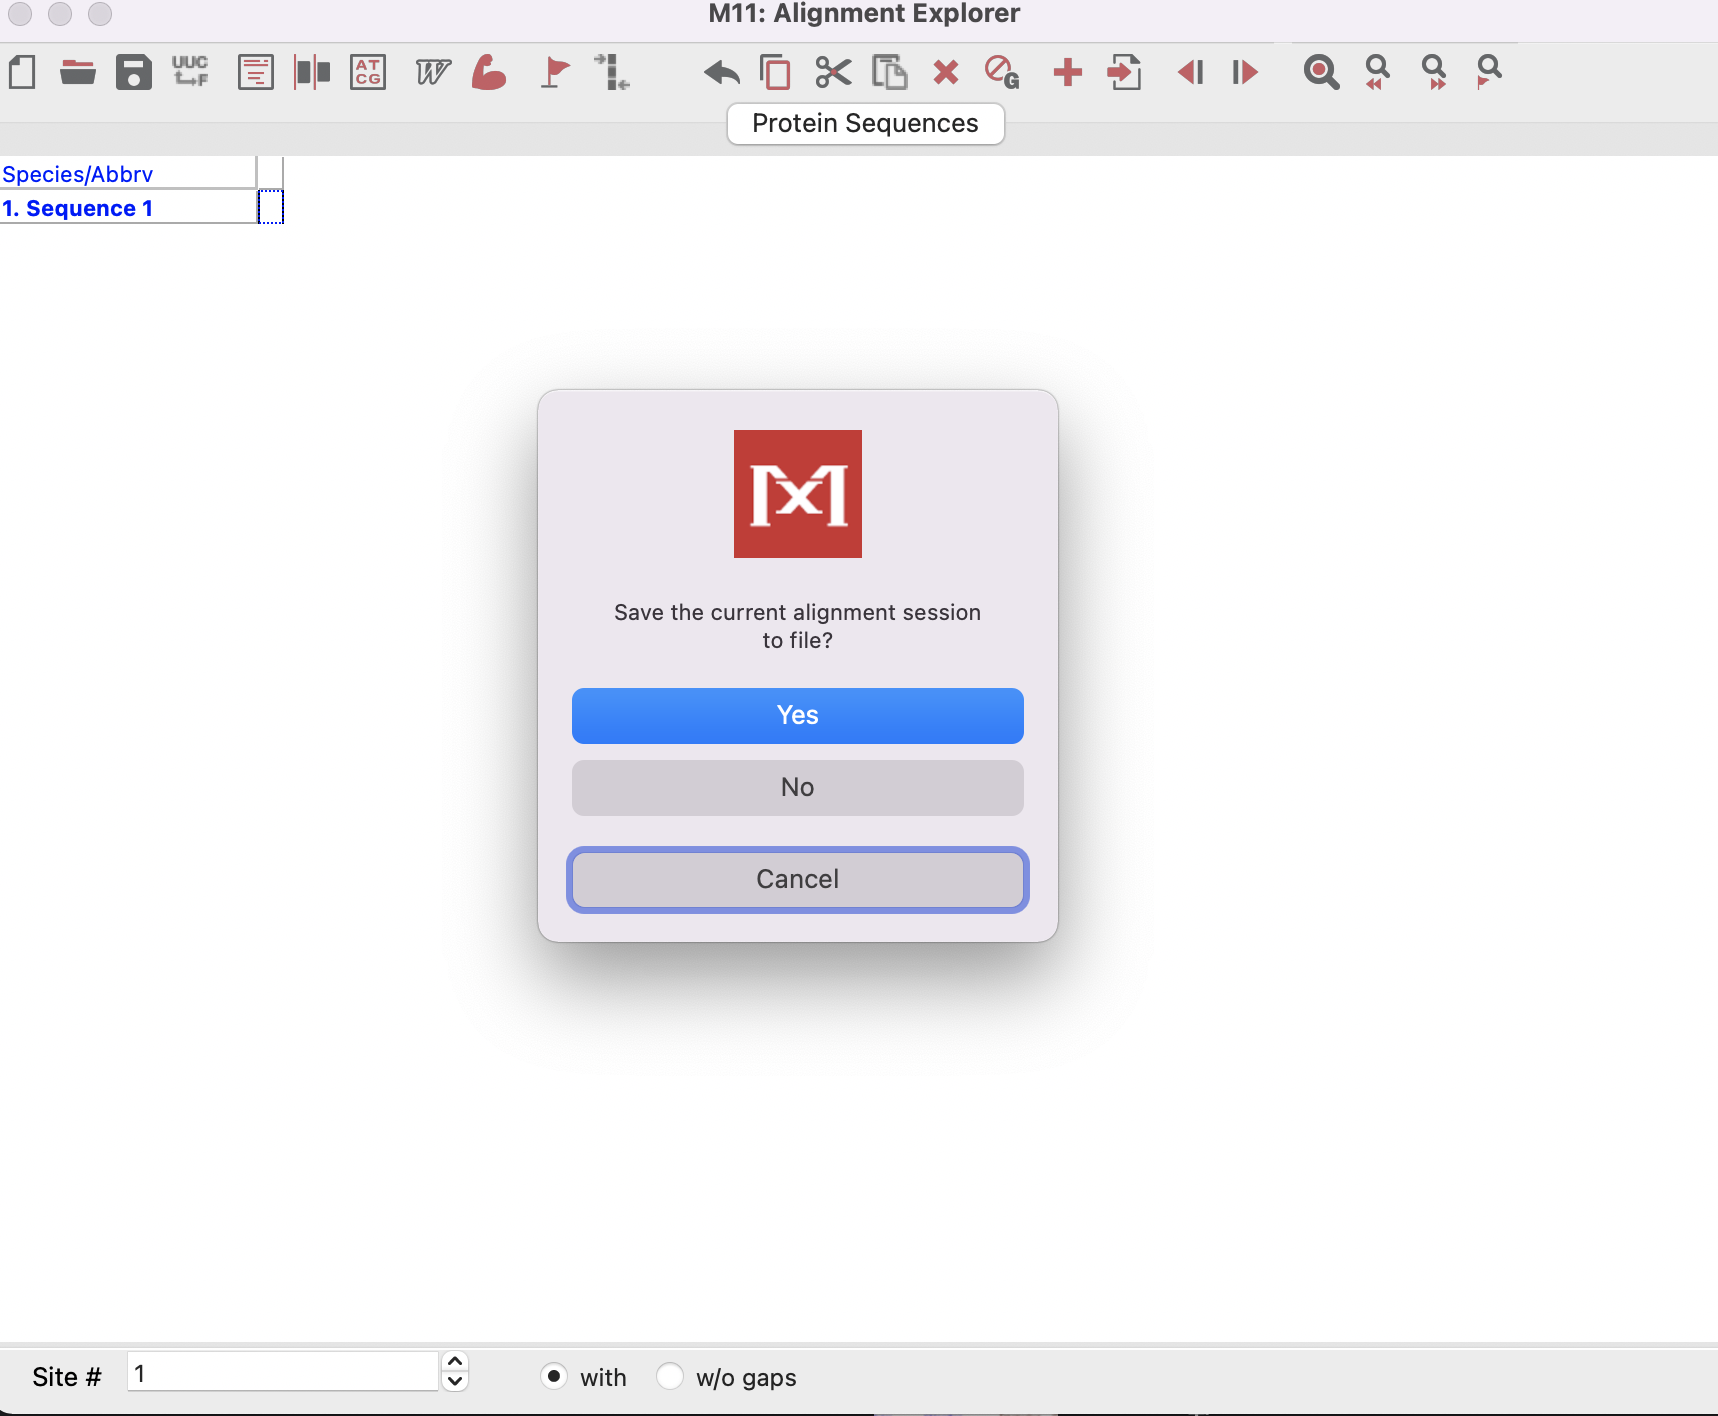Click the Site # input field
Viewport: 1718px width, 1416px height.
(x=283, y=1373)
